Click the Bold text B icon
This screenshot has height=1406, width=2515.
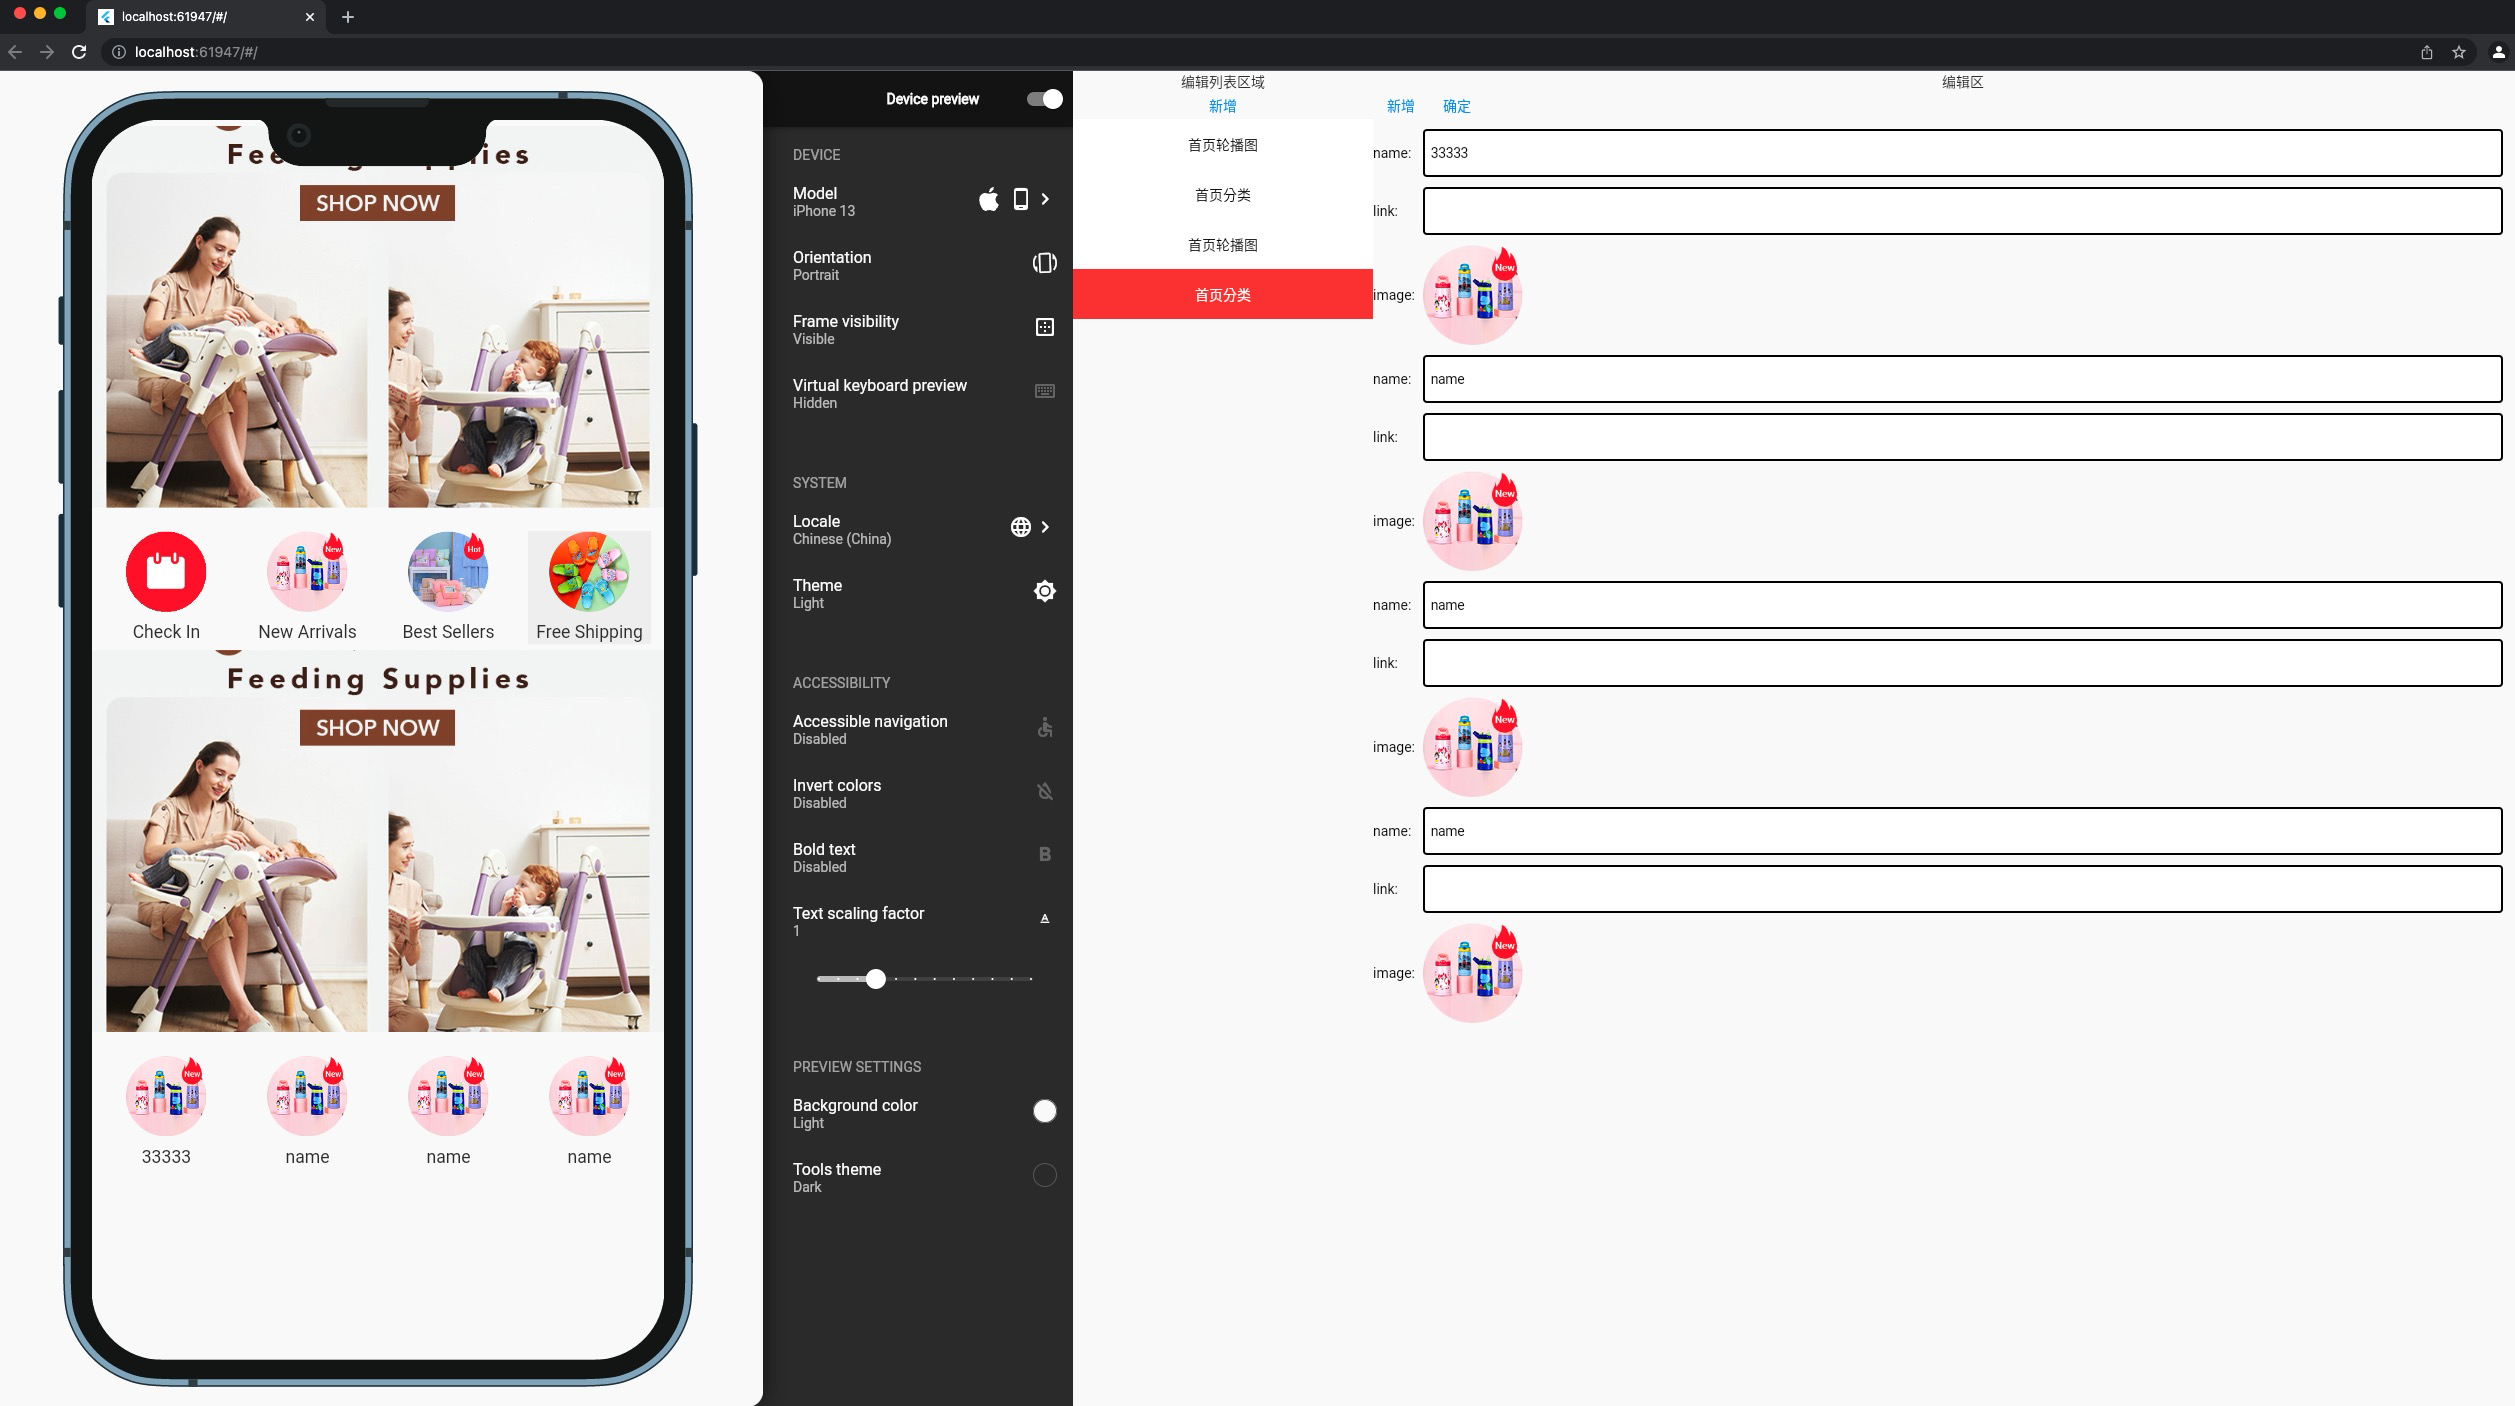coord(1044,855)
